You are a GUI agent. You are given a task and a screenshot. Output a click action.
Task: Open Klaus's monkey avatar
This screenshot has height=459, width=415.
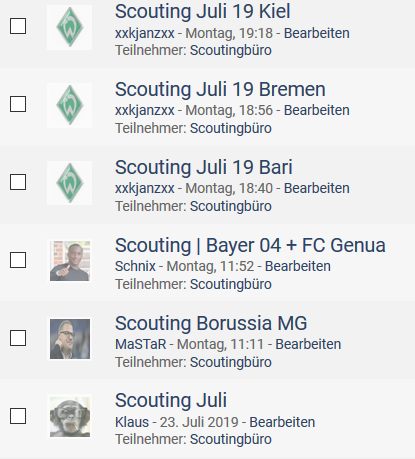70,417
